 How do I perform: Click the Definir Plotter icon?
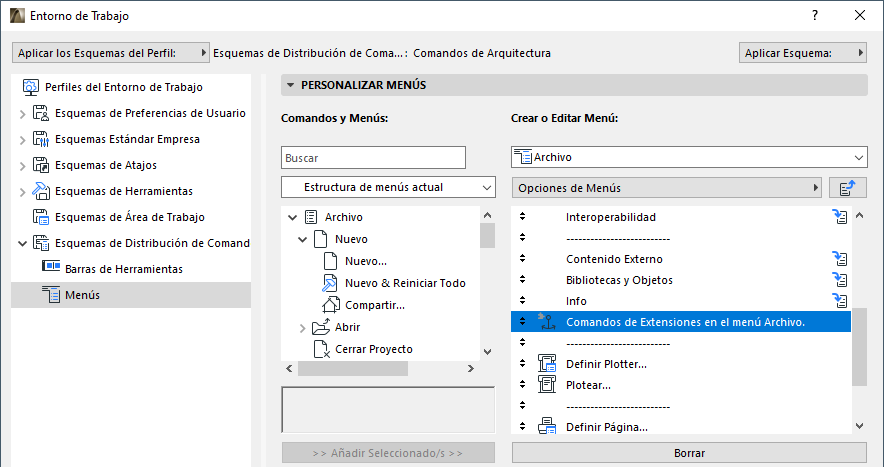[x=547, y=364]
